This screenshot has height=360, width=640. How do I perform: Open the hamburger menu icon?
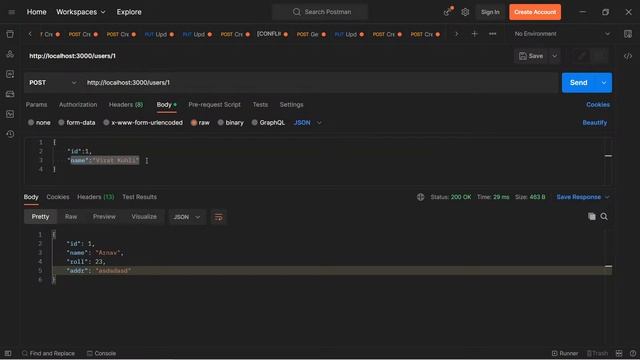pos(11,12)
